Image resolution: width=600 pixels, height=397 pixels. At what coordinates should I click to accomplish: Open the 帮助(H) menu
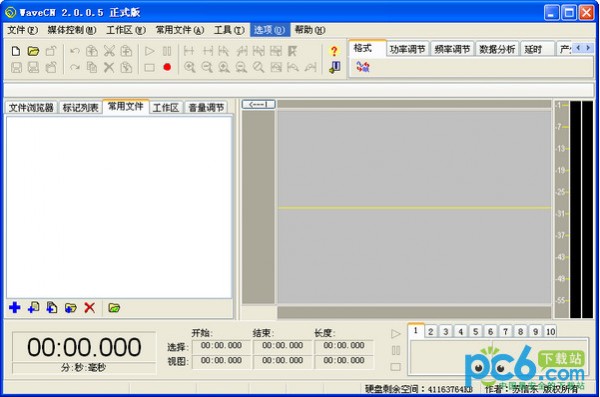[x=310, y=30]
